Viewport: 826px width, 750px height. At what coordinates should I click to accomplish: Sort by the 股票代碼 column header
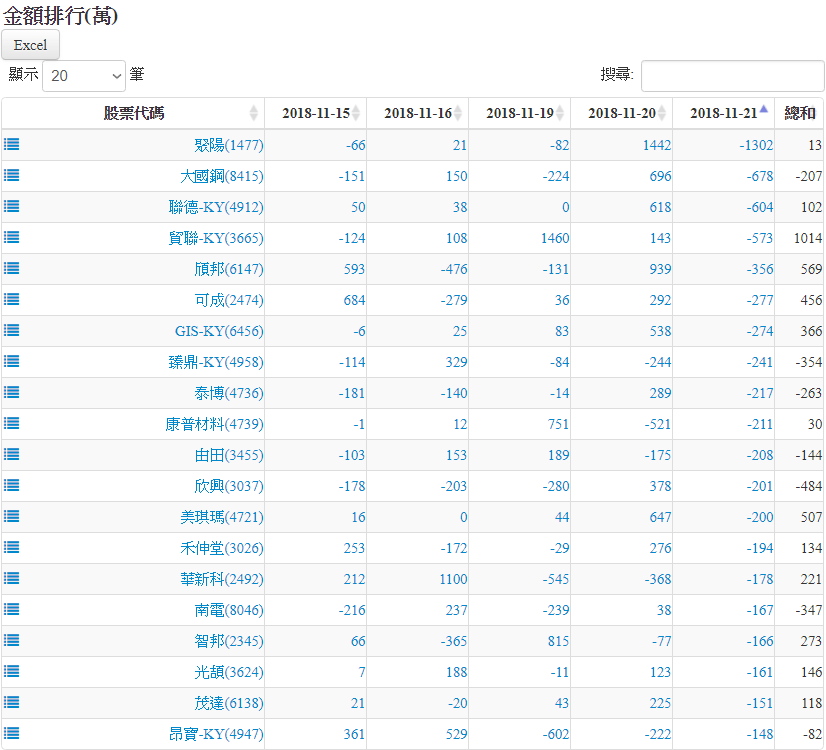(133, 113)
